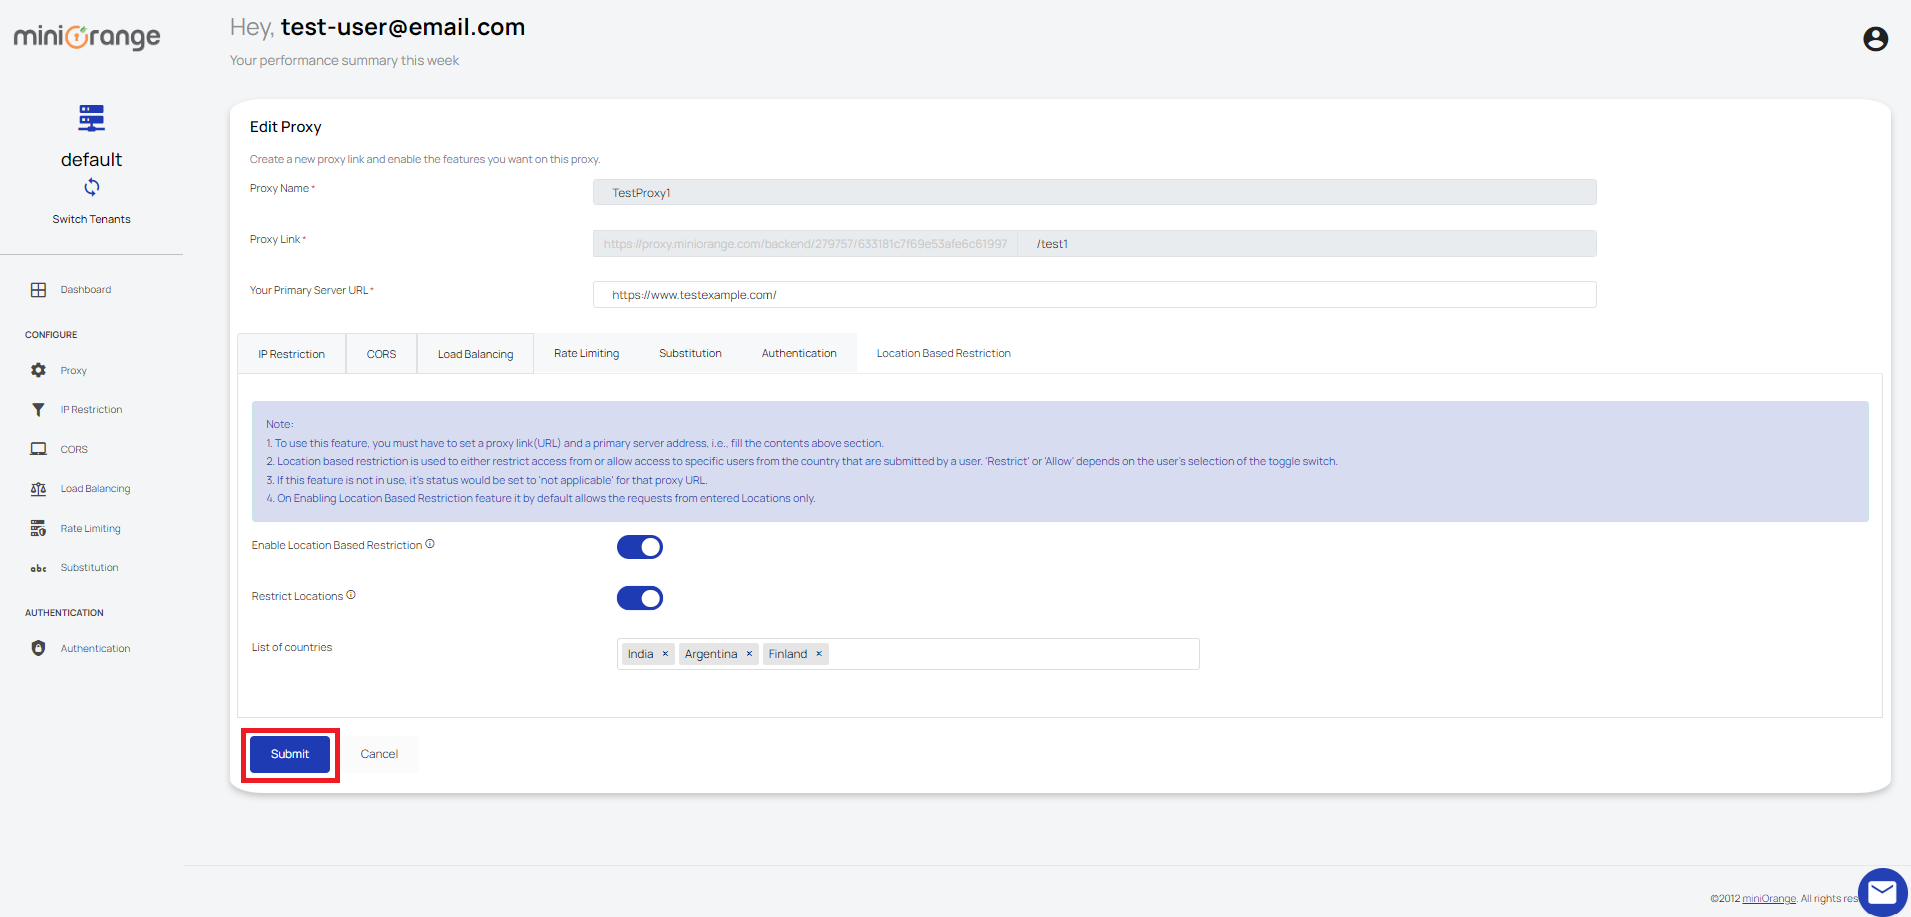Toggle the Restrict Locations switch
1911x917 pixels.
(640, 598)
